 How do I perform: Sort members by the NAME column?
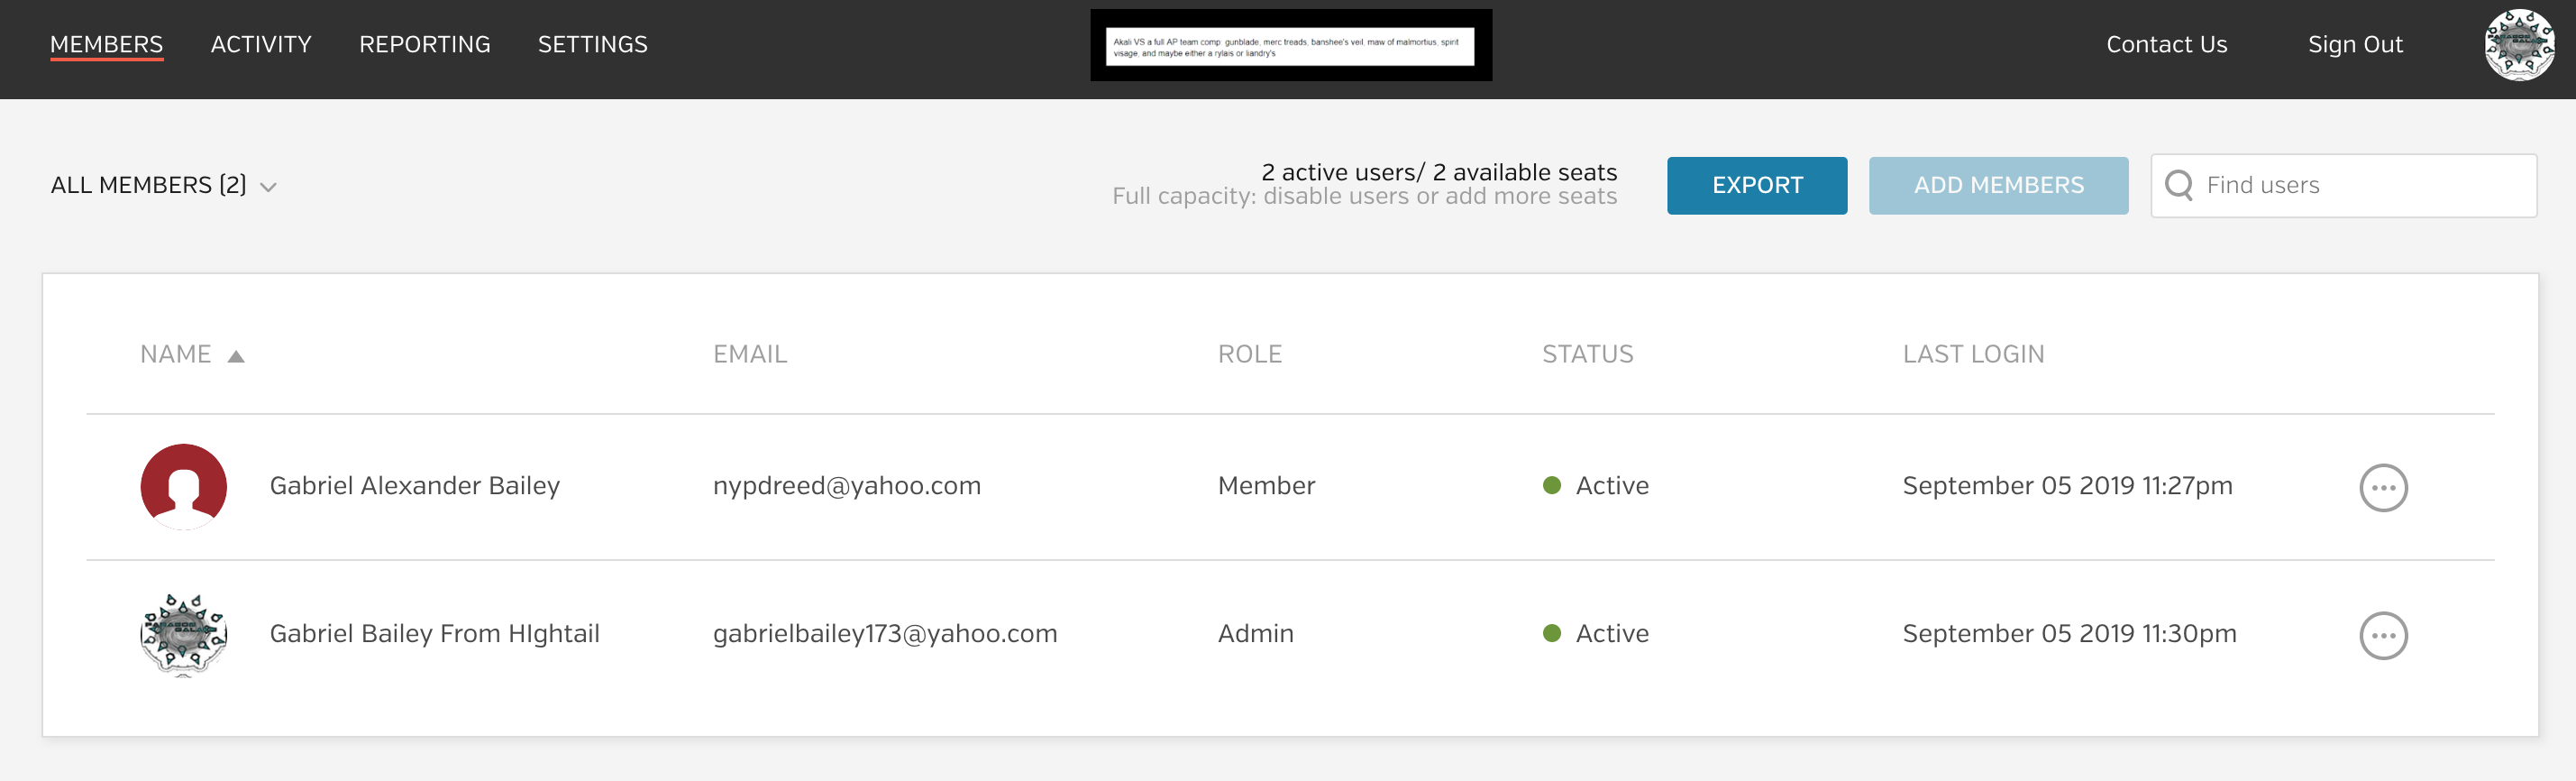pyautogui.click(x=176, y=354)
